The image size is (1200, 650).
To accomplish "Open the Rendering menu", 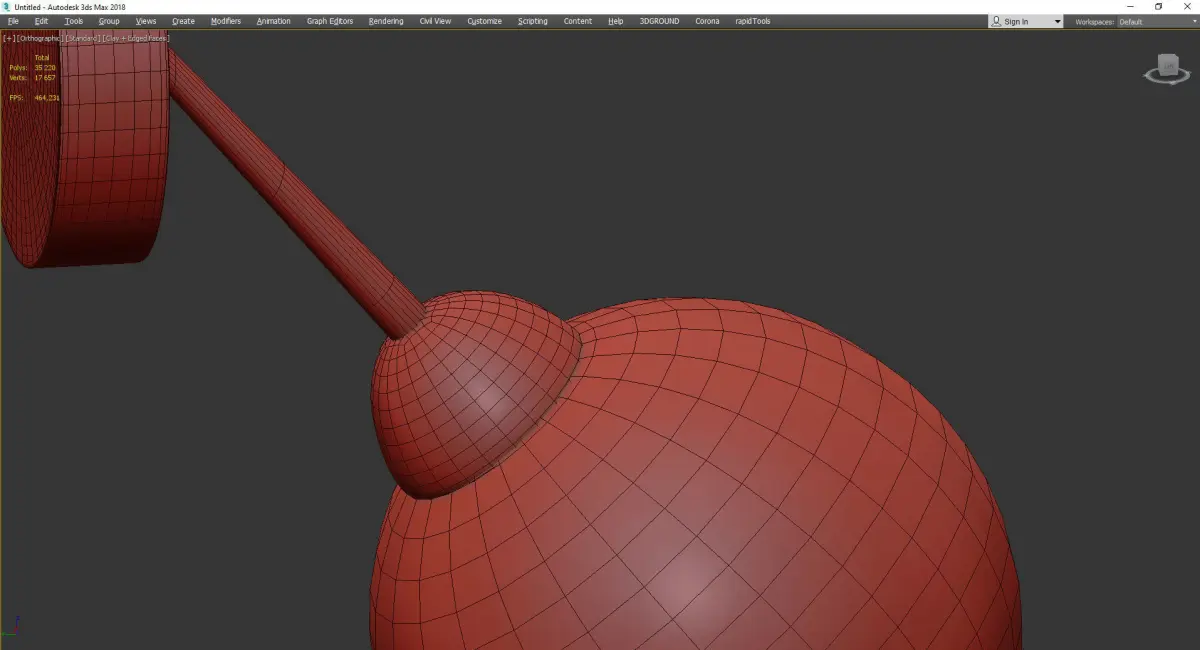I will pyautogui.click(x=386, y=21).
